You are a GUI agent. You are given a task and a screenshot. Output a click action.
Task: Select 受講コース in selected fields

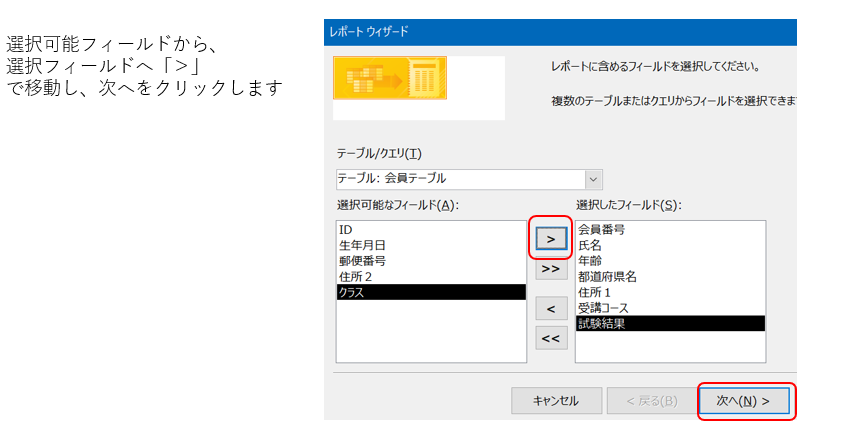pos(603,307)
